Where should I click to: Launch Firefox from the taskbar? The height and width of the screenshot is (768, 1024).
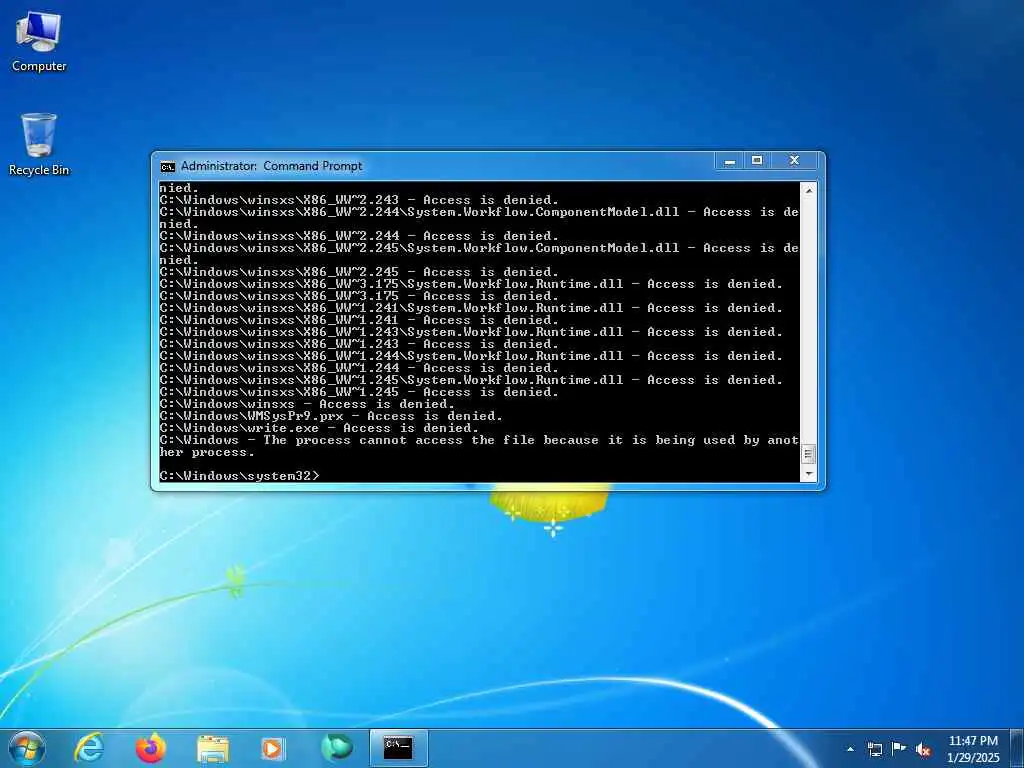151,748
